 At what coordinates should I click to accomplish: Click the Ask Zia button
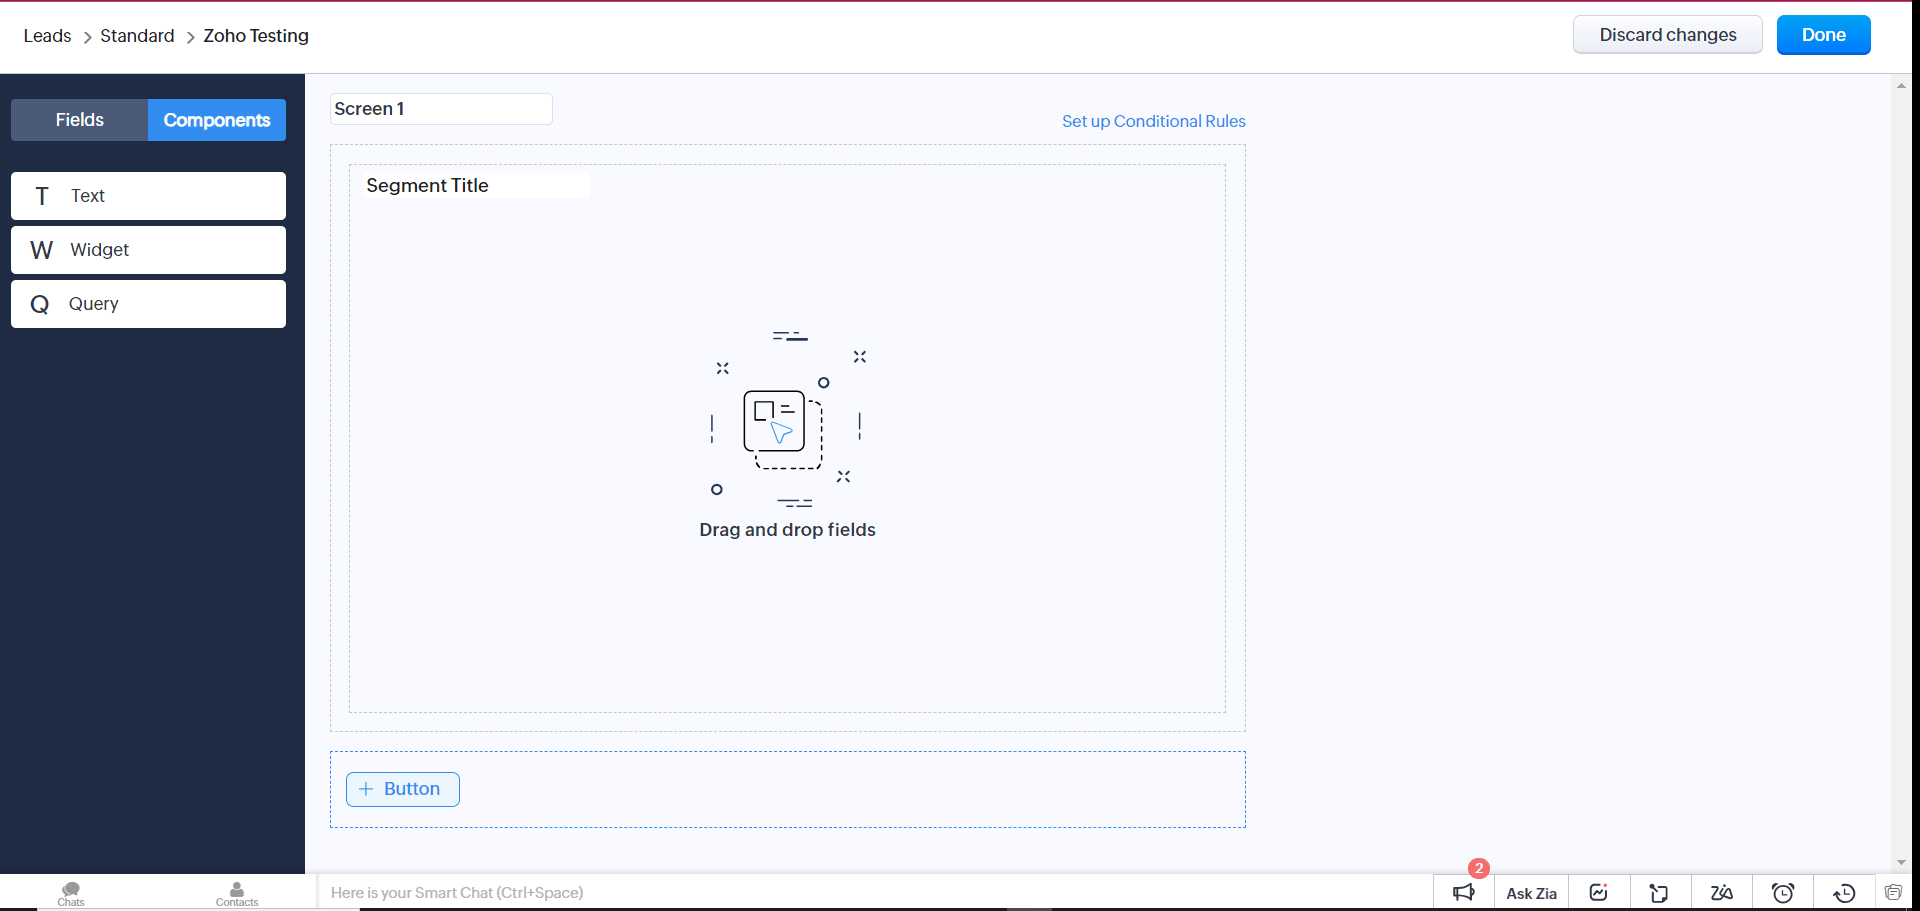coord(1531,893)
